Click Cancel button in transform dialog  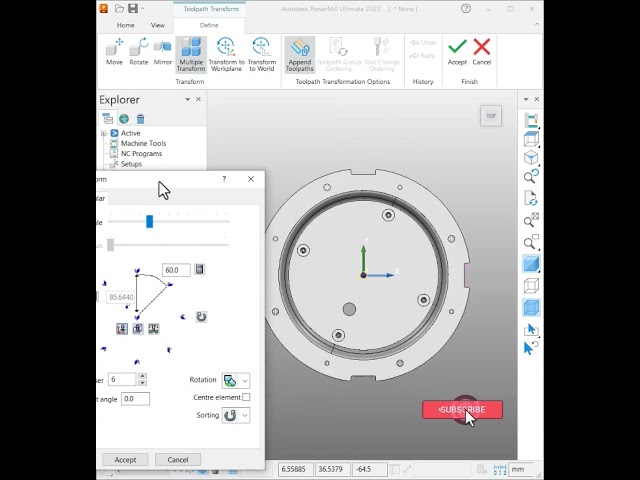tap(178, 460)
